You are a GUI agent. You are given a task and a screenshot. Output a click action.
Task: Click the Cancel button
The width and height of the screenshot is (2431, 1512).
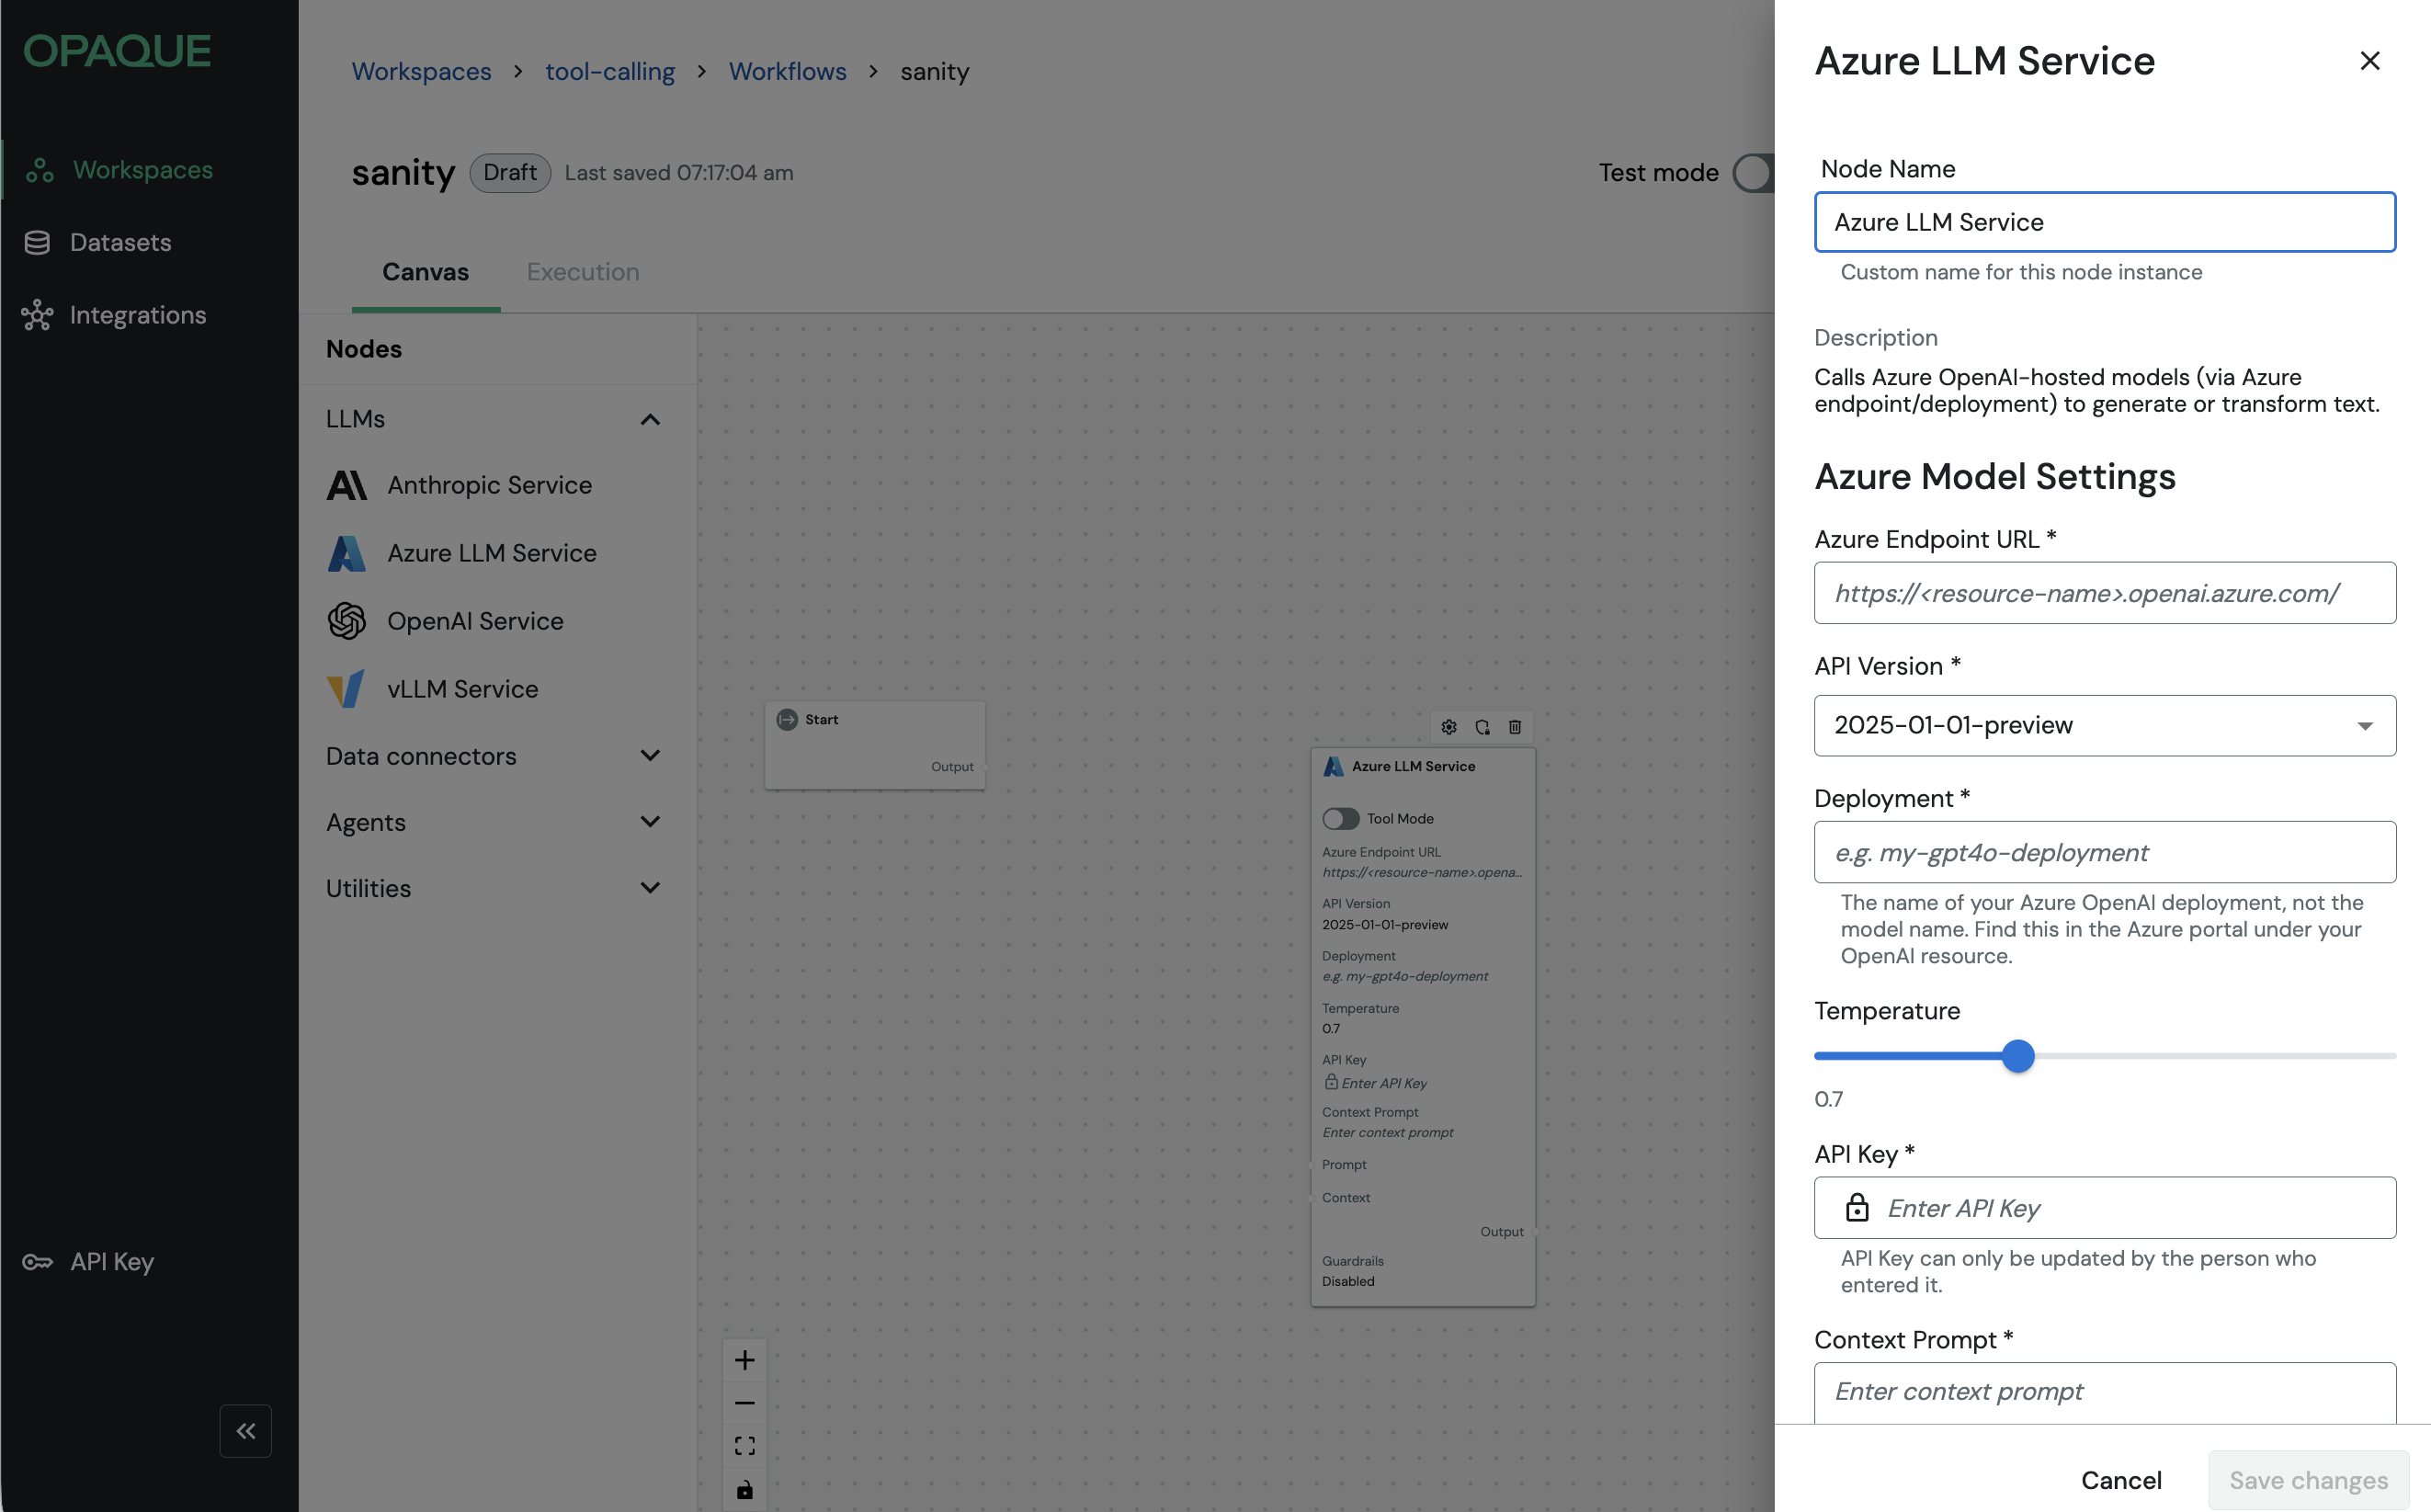click(2121, 1480)
